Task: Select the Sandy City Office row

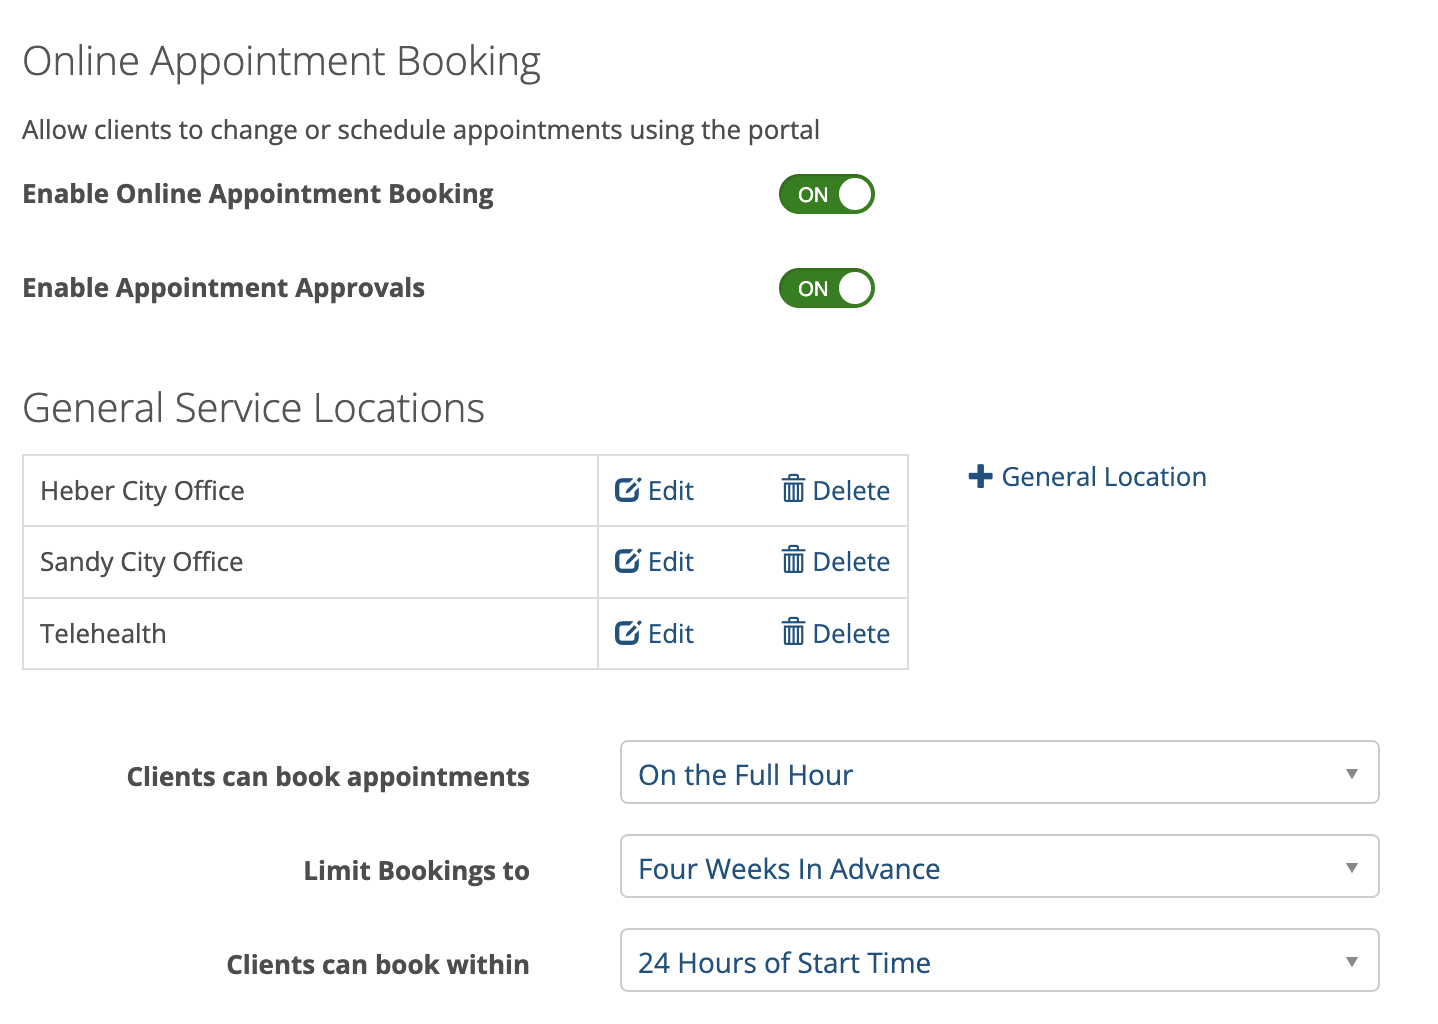Action: 300,562
